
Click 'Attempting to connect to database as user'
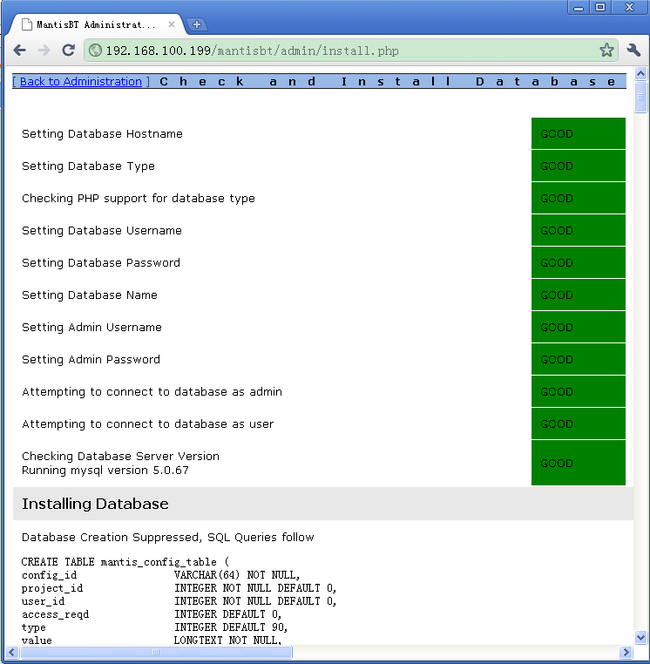pyautogui.click(x=147, y=424)
